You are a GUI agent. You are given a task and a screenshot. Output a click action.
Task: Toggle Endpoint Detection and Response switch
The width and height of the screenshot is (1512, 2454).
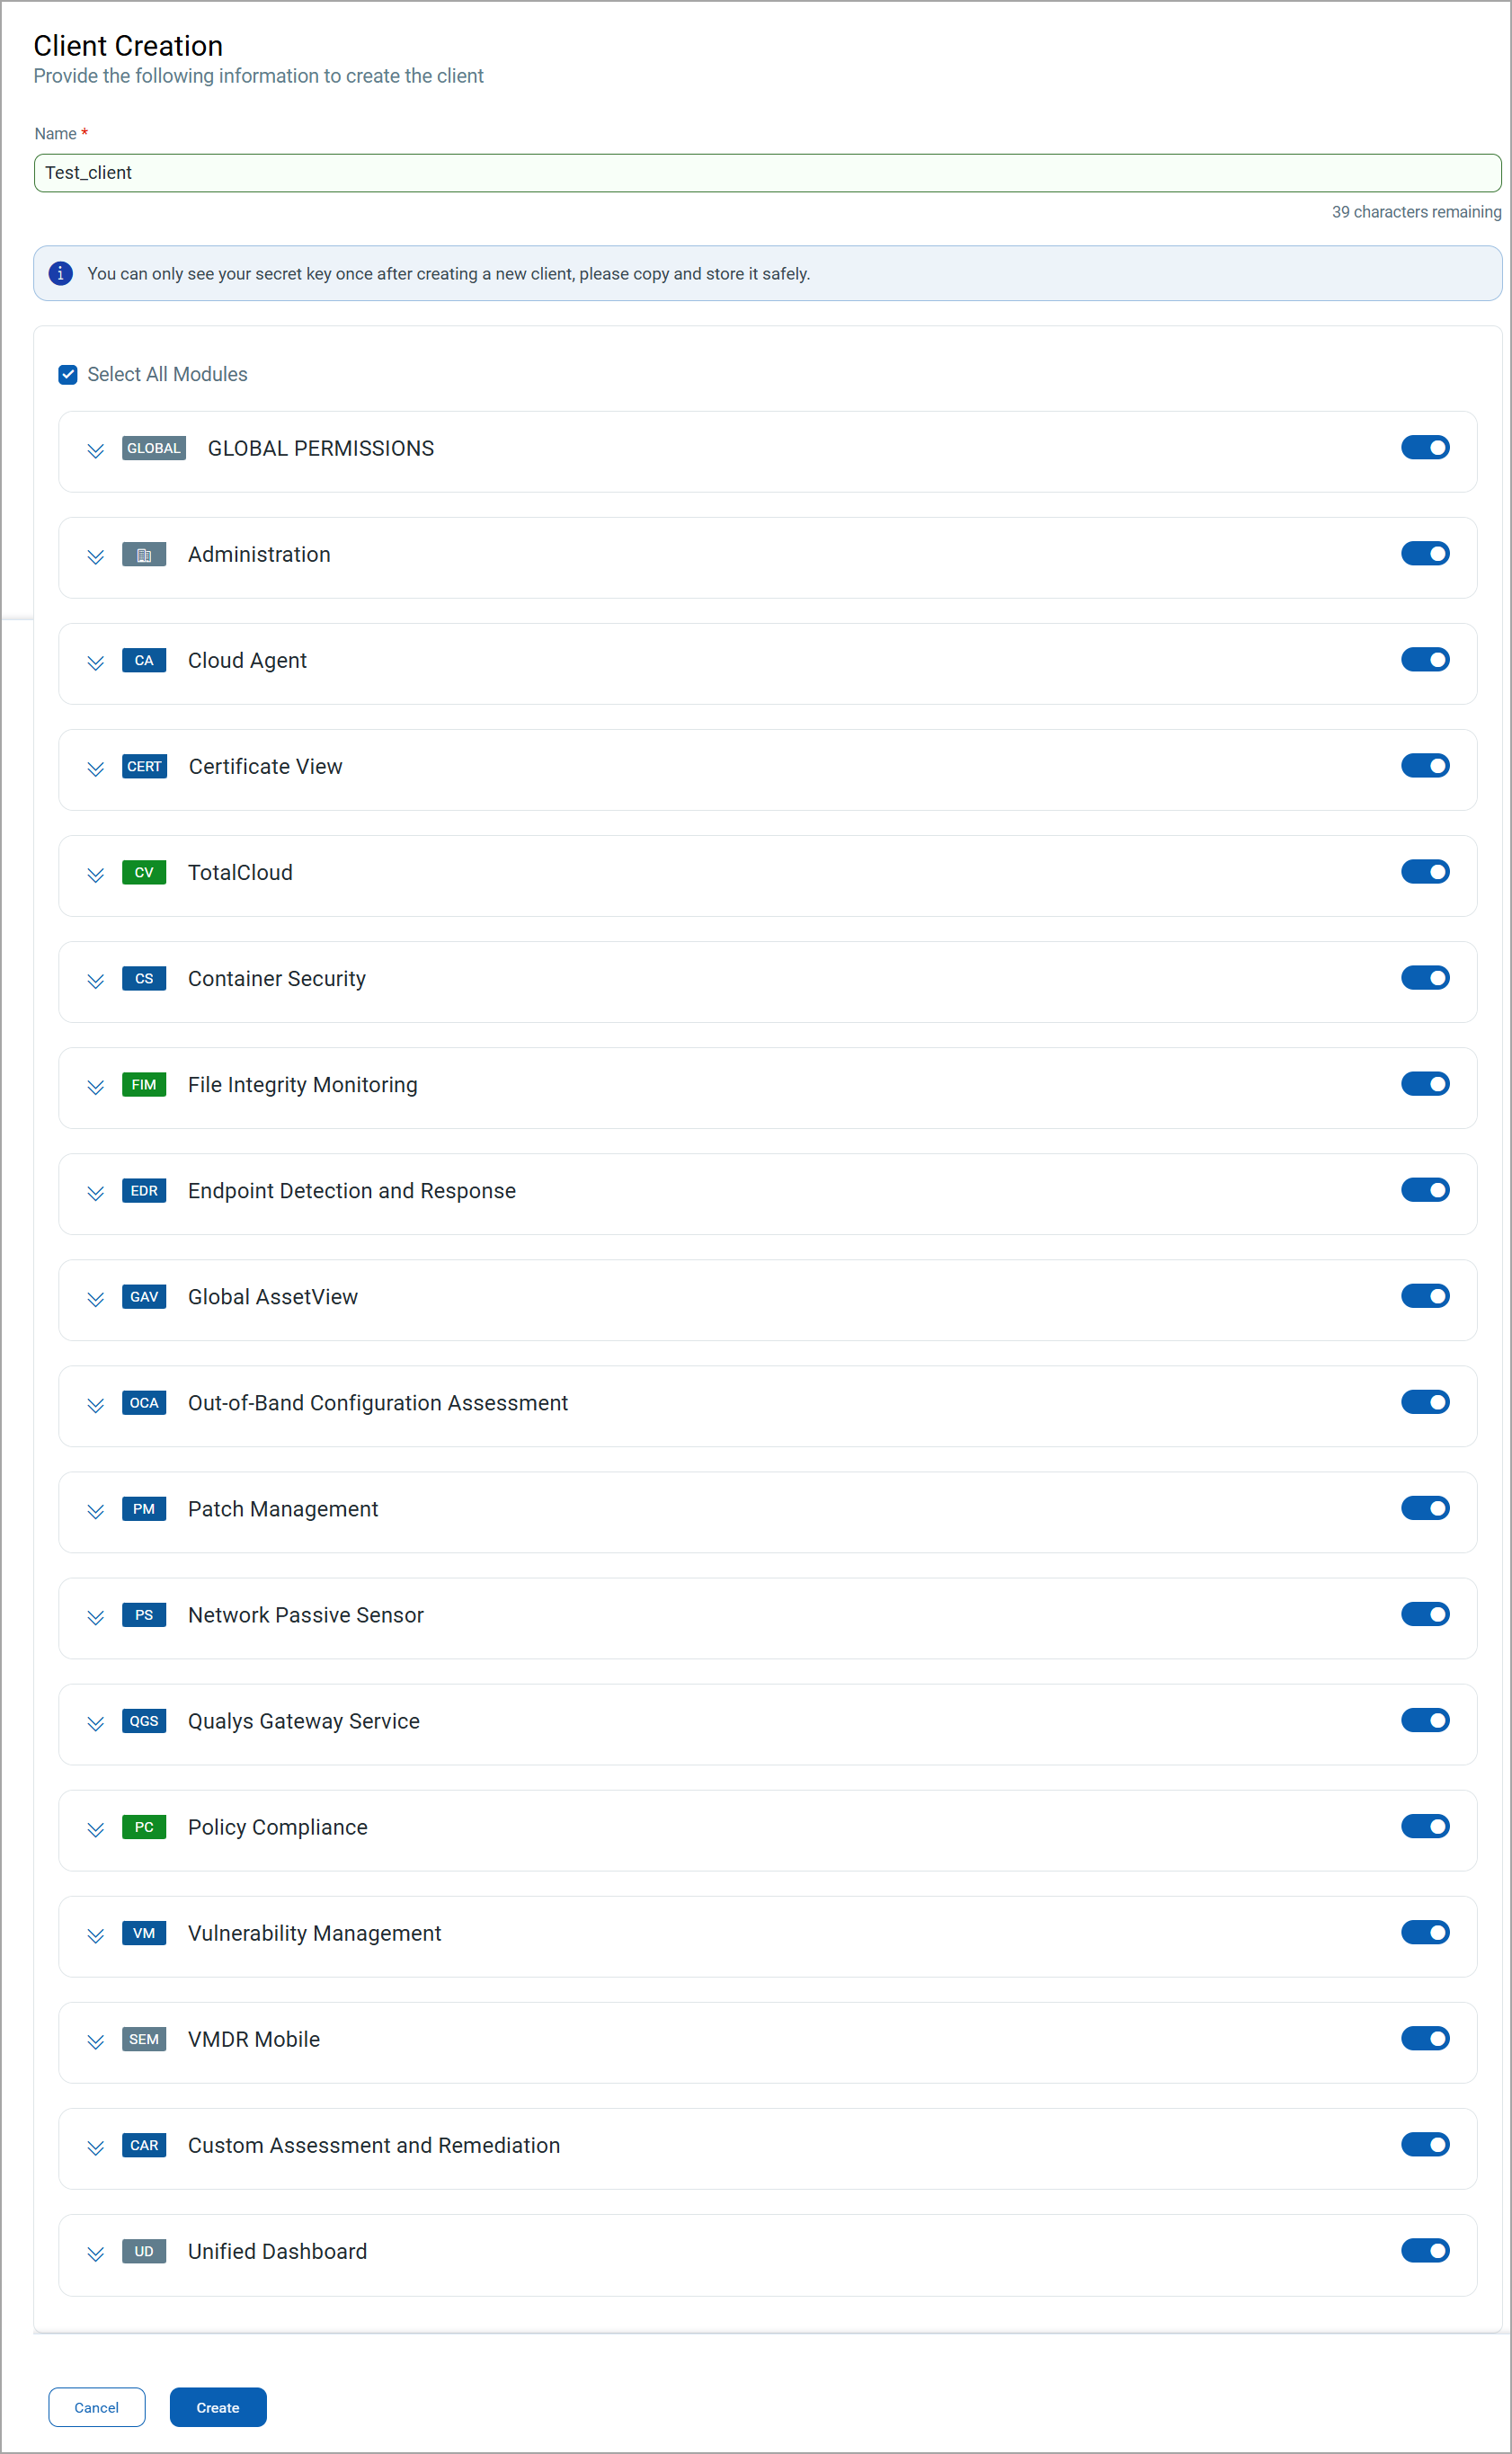point(1425,1189)
